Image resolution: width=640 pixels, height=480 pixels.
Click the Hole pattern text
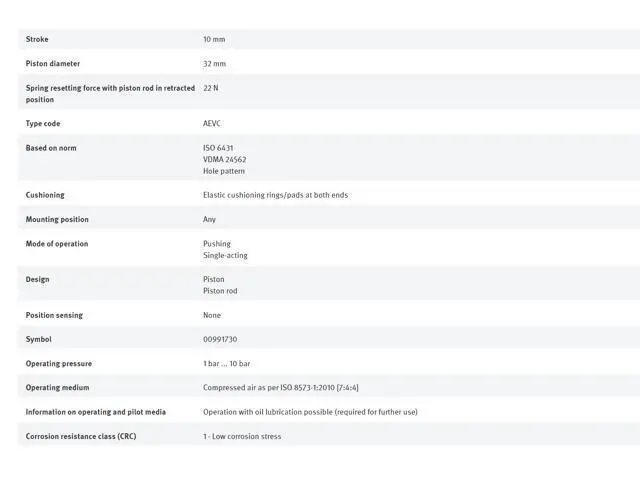(225, 171)
